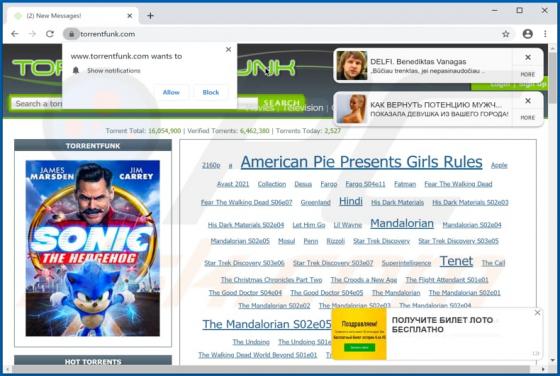Open a new tab with the plus button
Viewport: 560px width, 376px height.
tap(150, 16)
